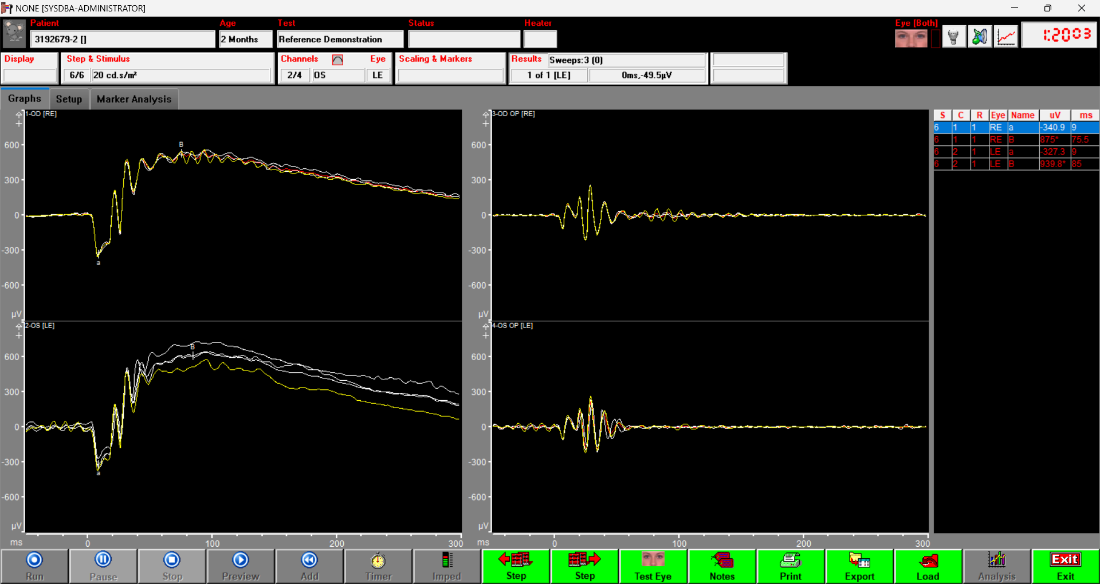
Task: Click the light bulb icon
Action: point(953,37)
